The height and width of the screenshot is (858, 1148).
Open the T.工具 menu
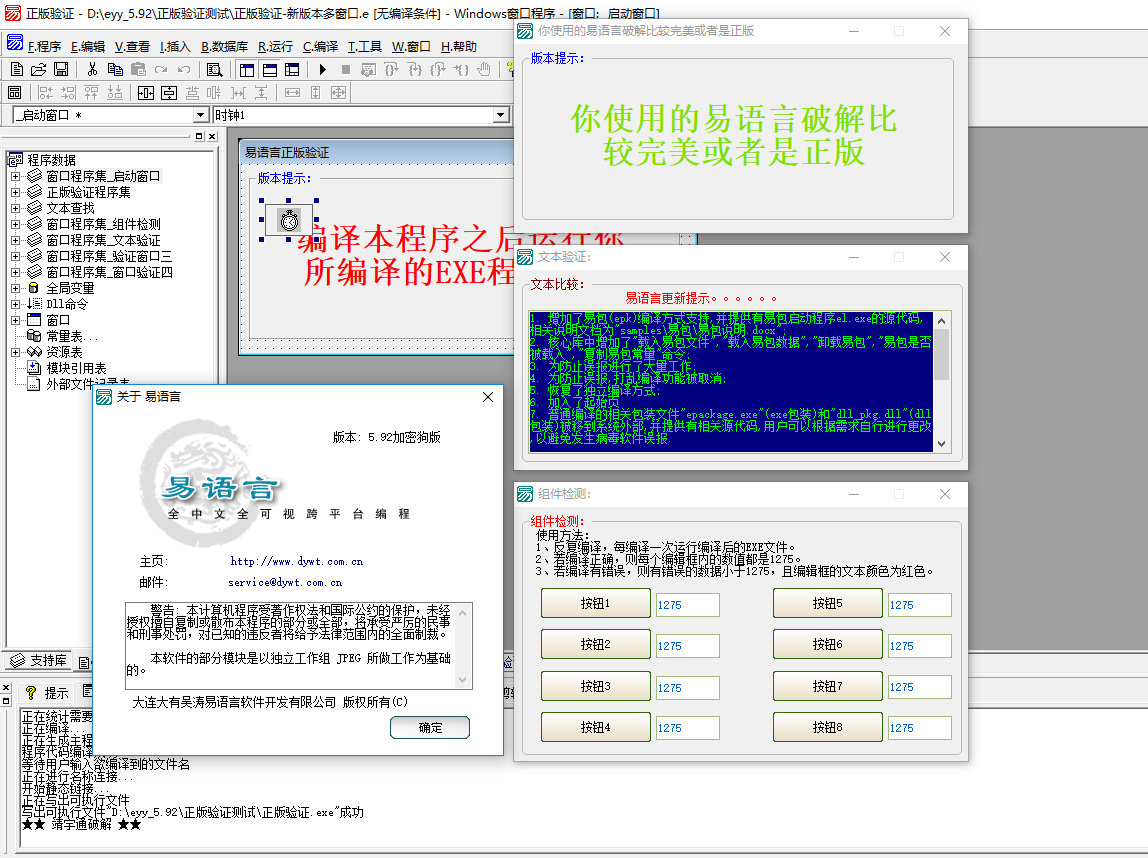pyautogui.click(x=365, y=47)
